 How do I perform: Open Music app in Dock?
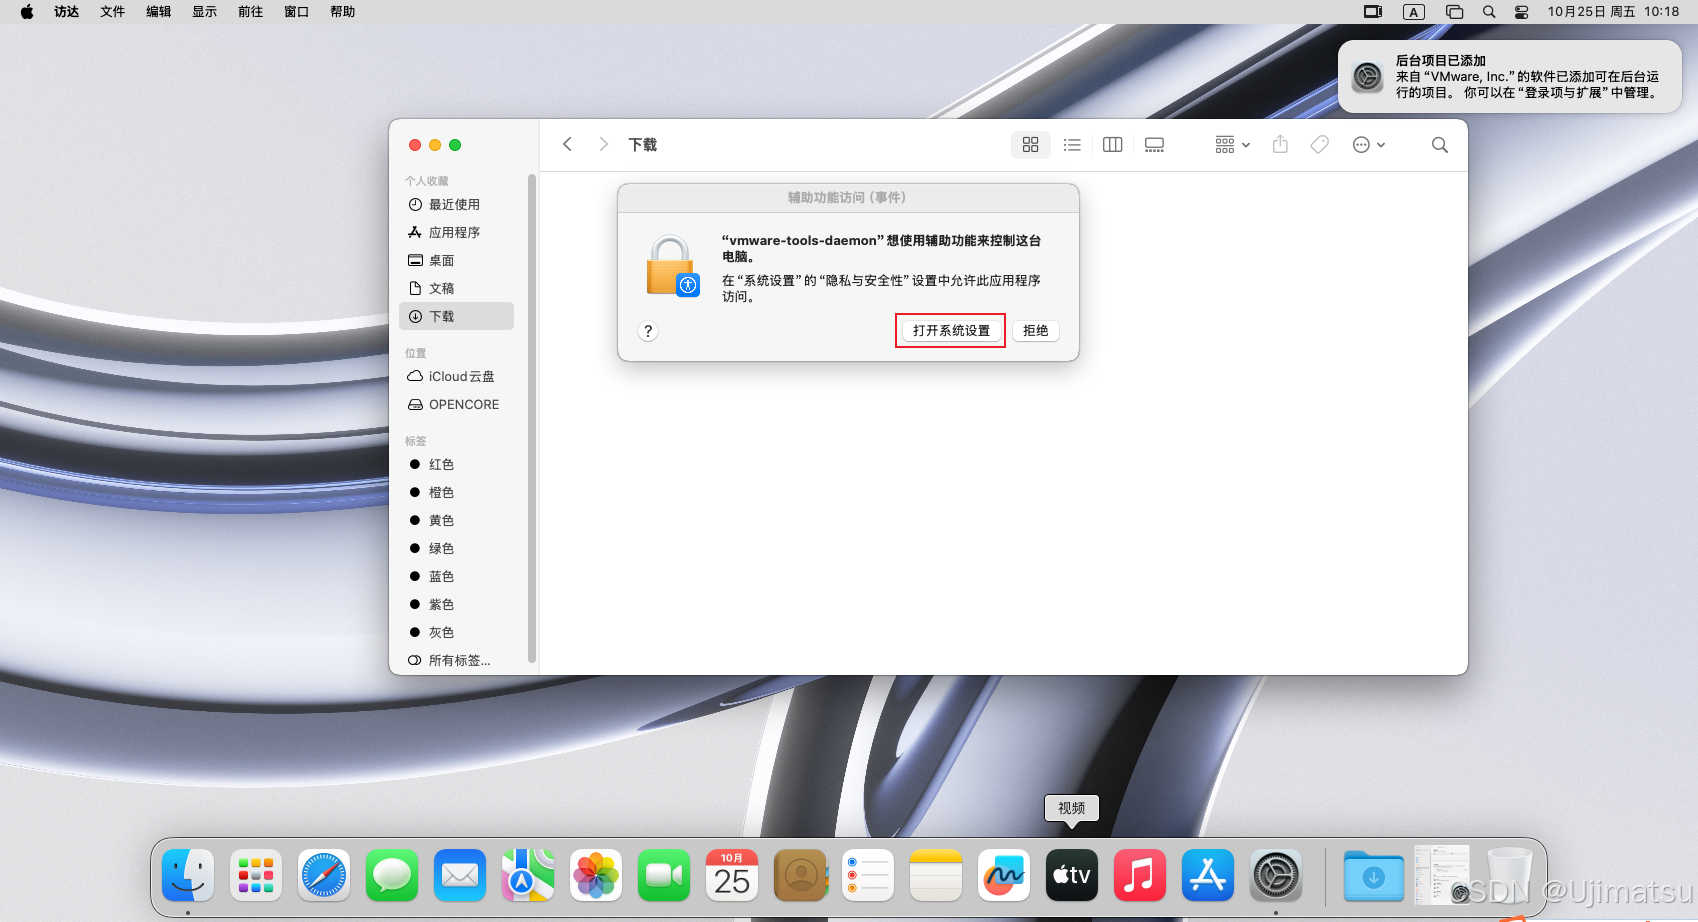click(x=1140, y=875)
